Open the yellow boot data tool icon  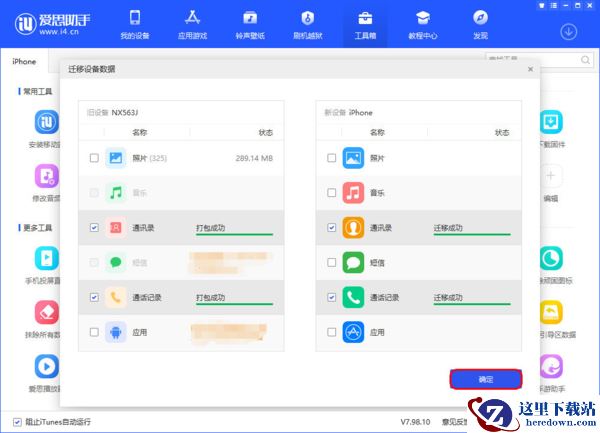coord(551,313)
